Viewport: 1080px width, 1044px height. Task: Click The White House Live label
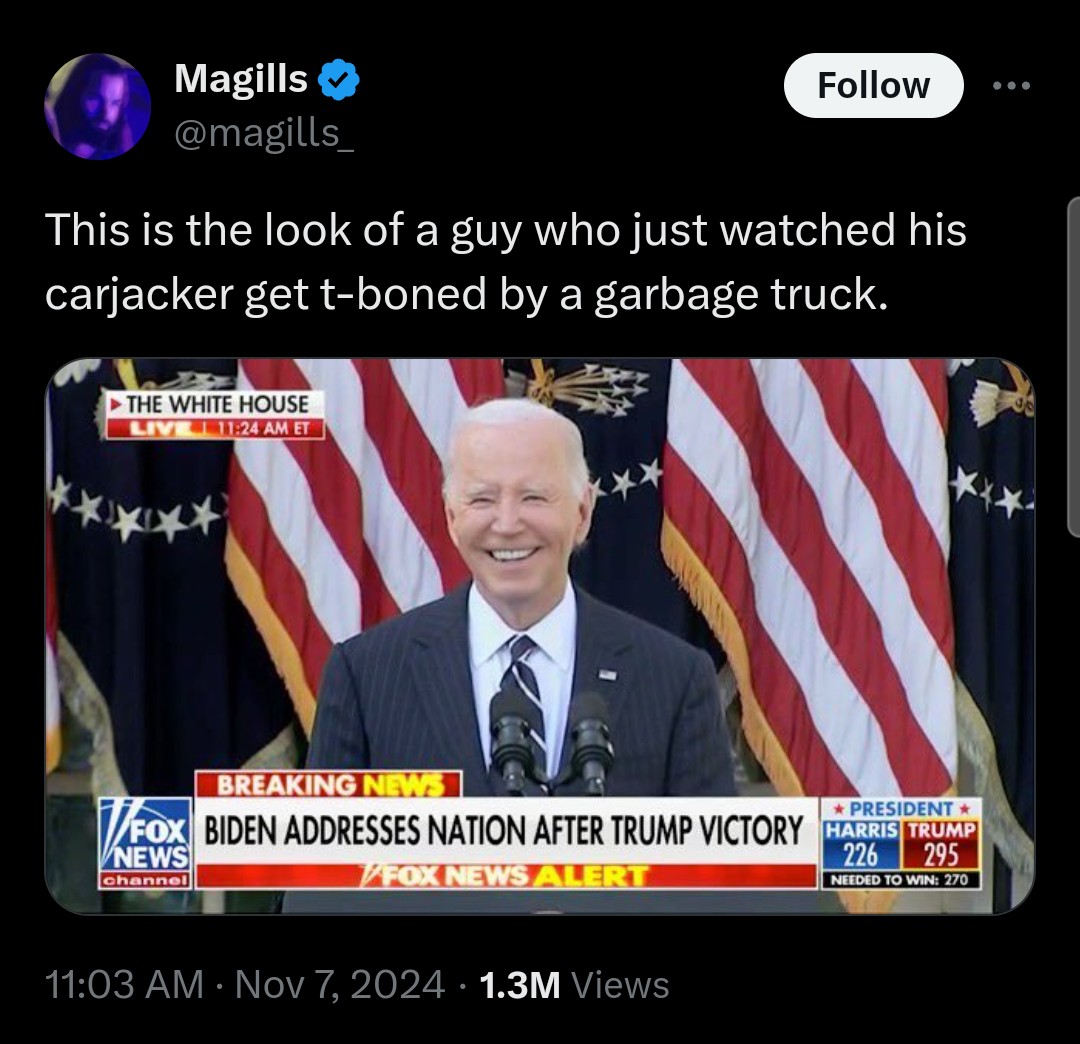215,415
